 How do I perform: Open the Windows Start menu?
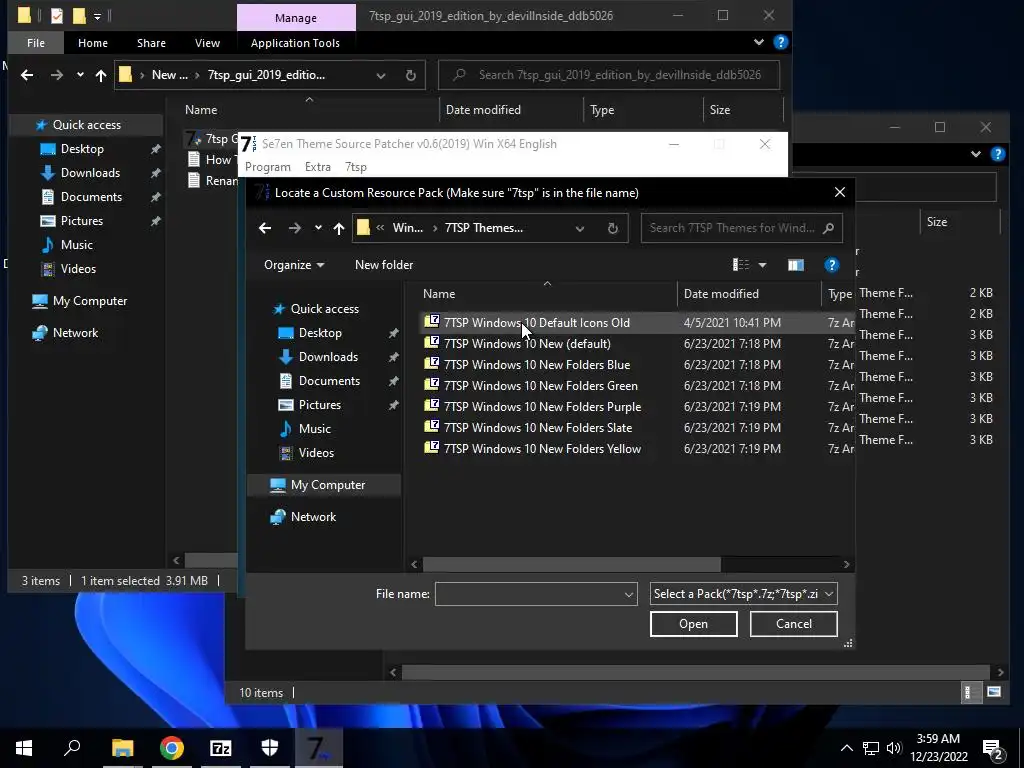pos(24,748)
